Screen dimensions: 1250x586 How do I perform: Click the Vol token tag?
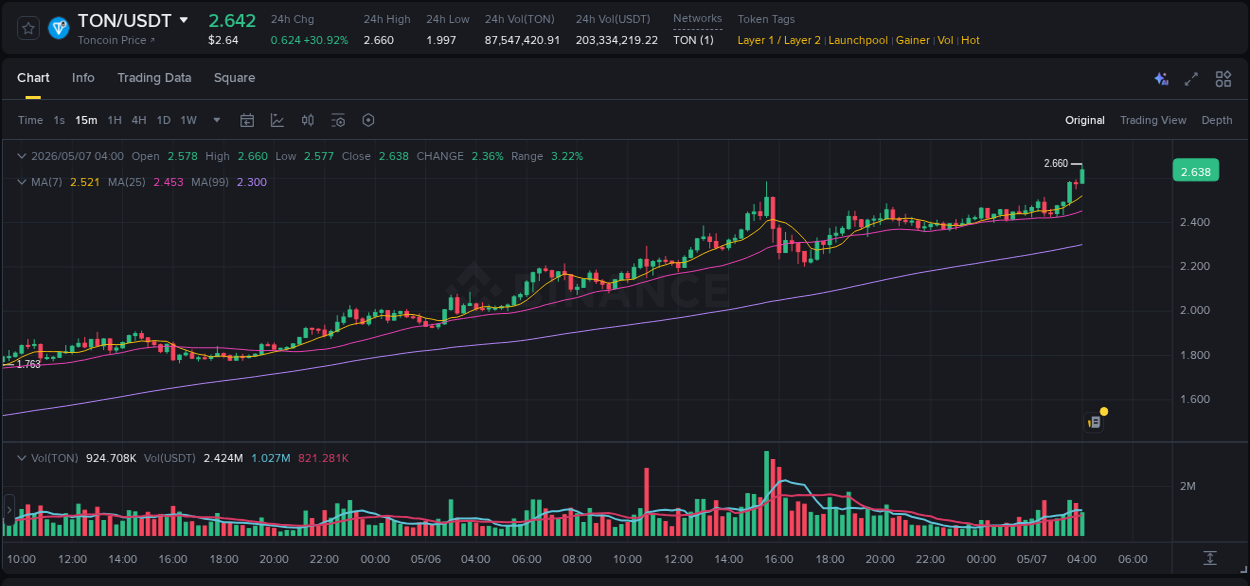pyautogui.click(x=945, y=40)
